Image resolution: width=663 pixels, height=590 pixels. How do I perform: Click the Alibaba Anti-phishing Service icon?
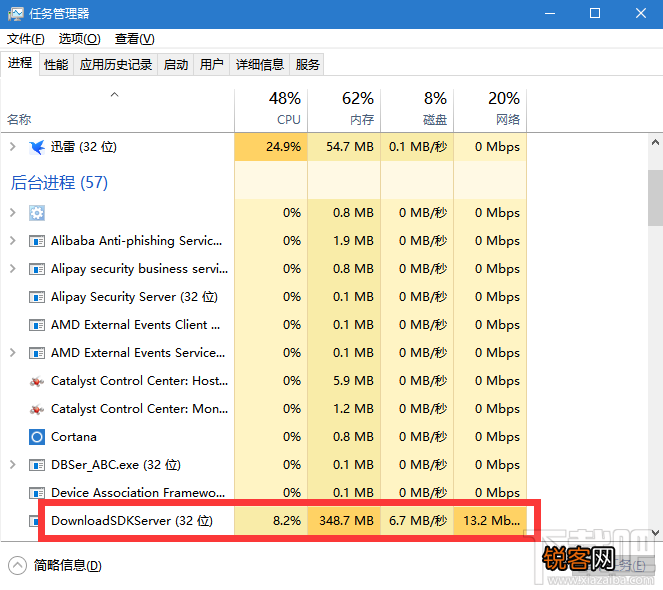[37, 241]
